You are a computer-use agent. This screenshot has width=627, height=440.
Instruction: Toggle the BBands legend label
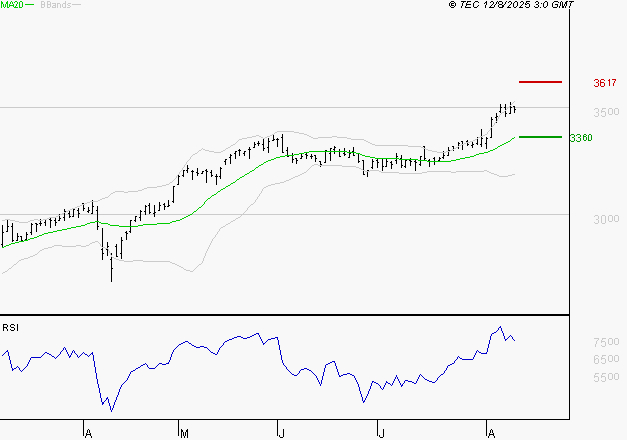[53, 5]
